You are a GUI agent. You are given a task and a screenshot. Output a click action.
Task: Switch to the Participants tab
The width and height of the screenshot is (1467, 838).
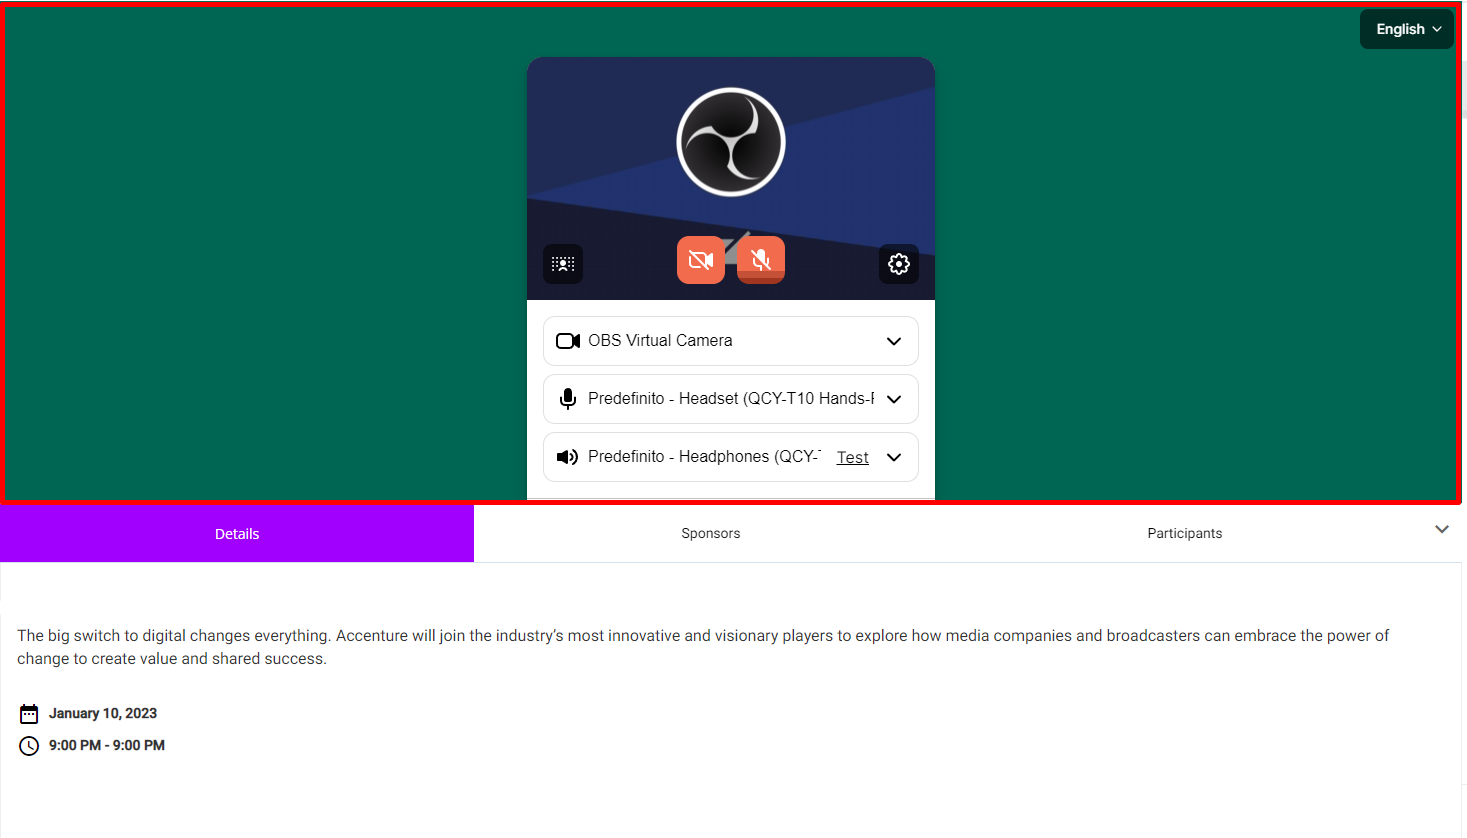coord(1185,534)
